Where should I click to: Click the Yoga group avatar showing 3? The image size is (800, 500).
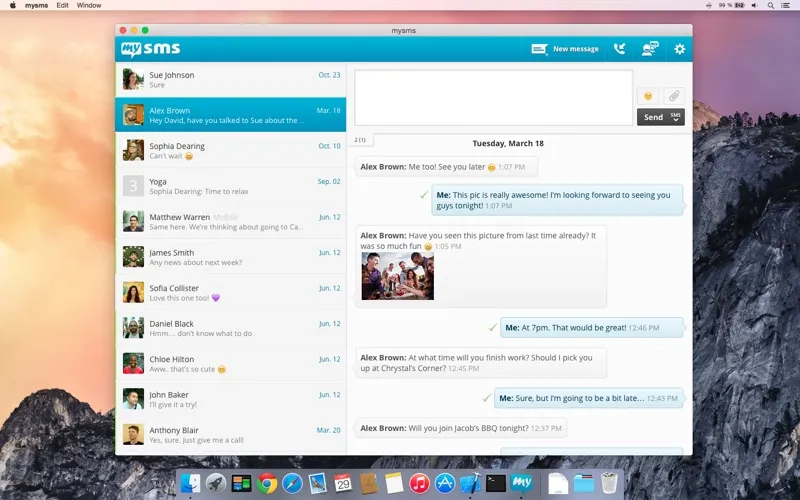pos(133,186)
